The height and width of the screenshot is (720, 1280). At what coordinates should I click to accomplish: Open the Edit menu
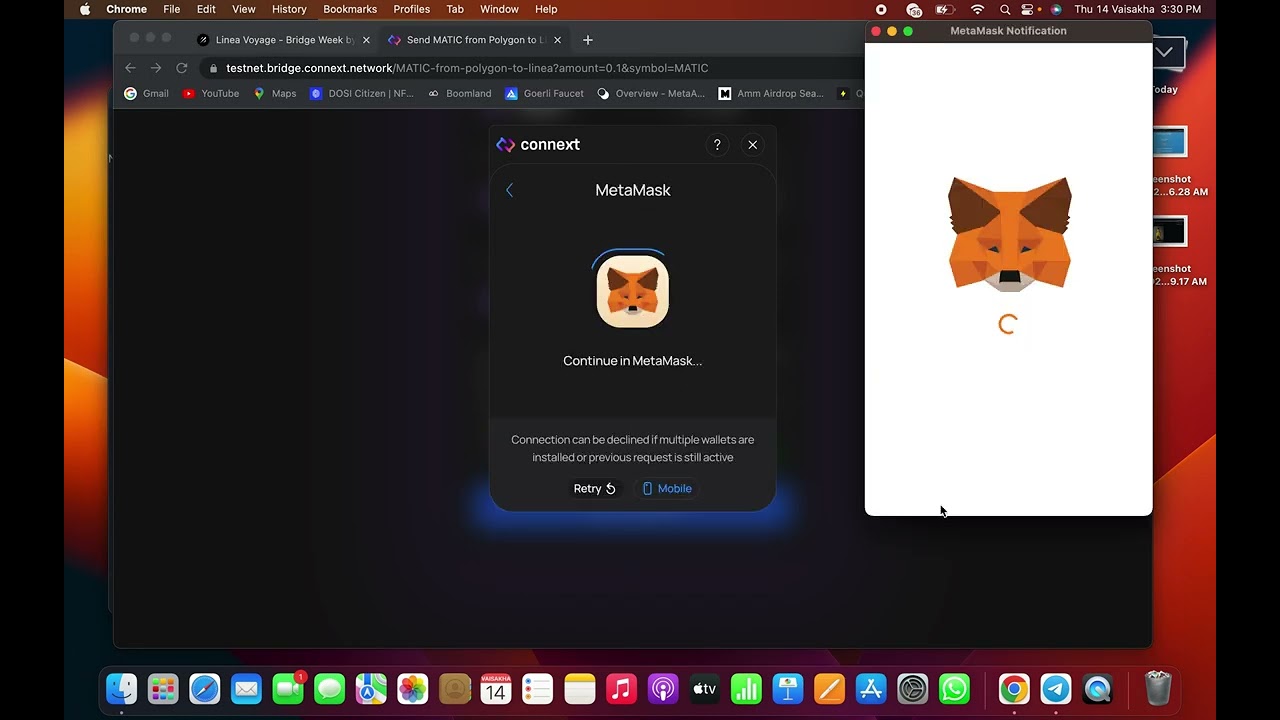206,9
